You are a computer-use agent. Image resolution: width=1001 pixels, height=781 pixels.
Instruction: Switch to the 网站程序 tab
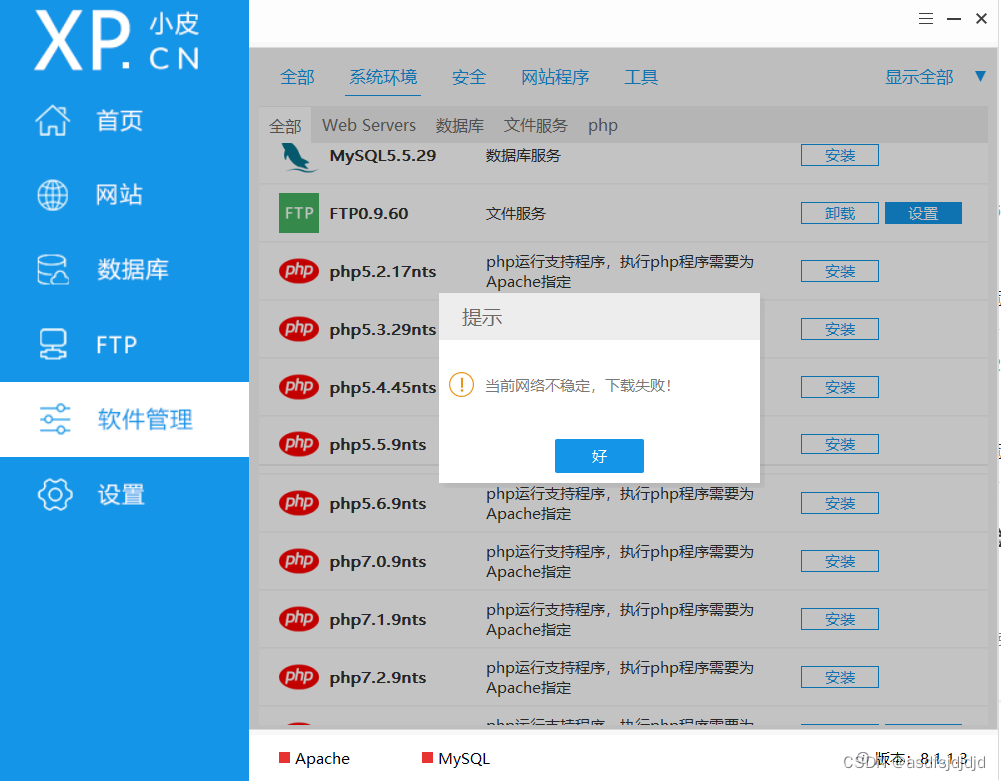pos(555,77)
